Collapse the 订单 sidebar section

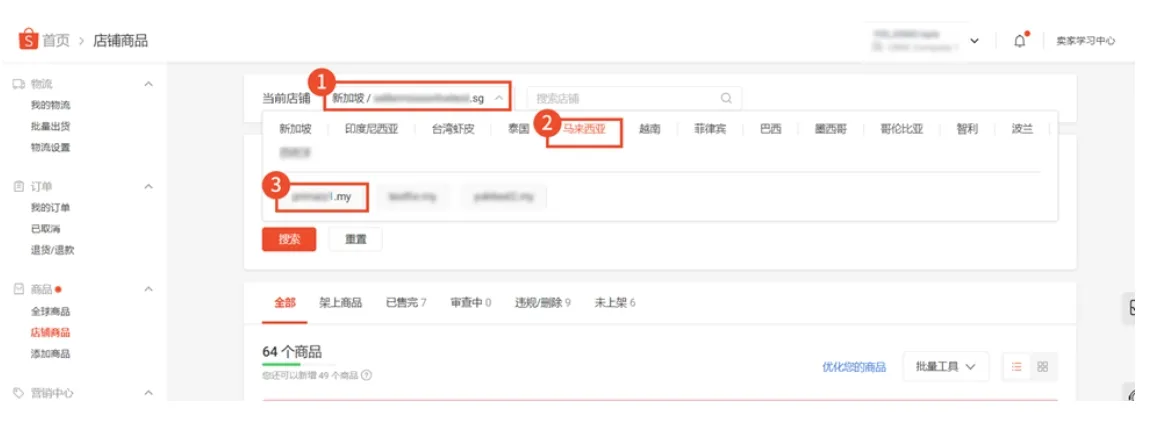point(148,186)
